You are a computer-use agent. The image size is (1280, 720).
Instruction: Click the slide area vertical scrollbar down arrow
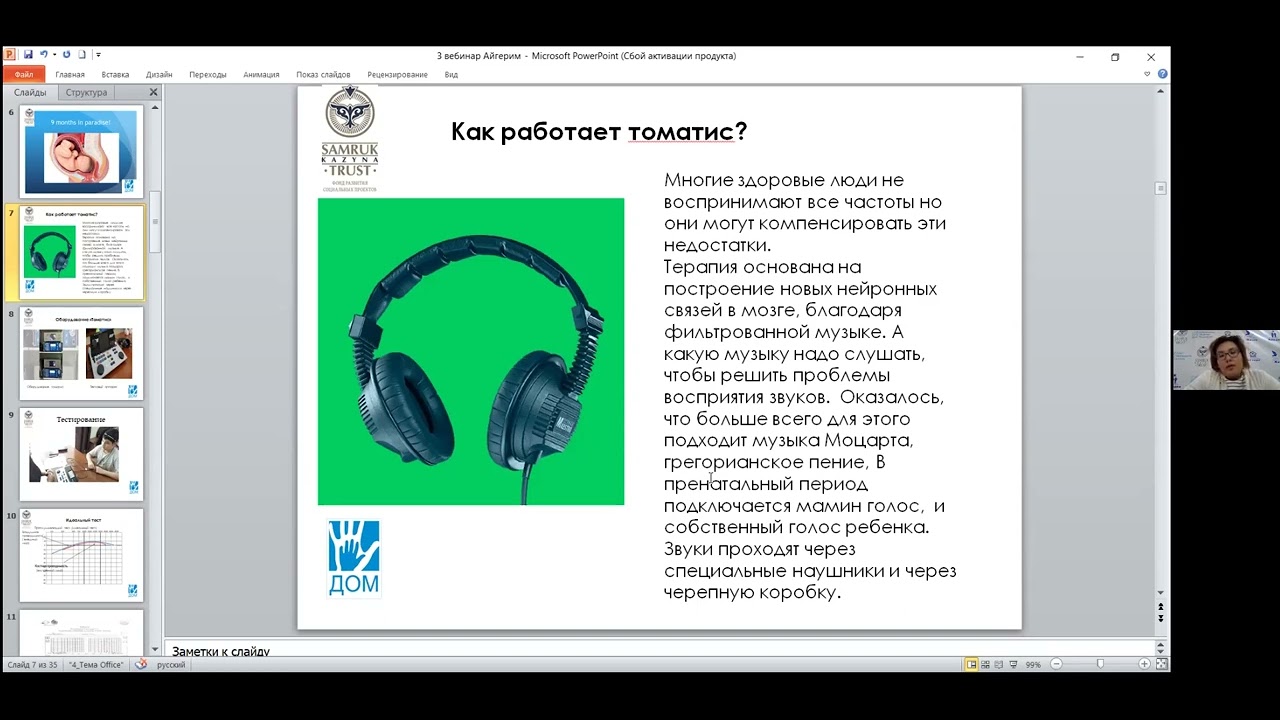[1161, 593]
